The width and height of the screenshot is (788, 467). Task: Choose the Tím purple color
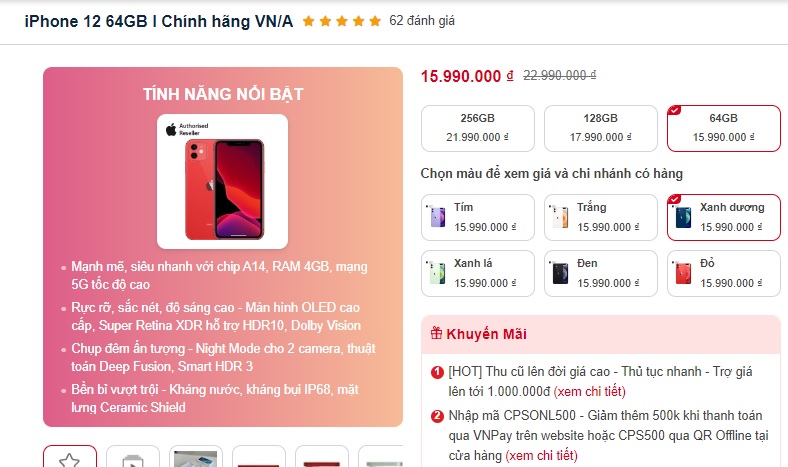(x=477, y=217)
